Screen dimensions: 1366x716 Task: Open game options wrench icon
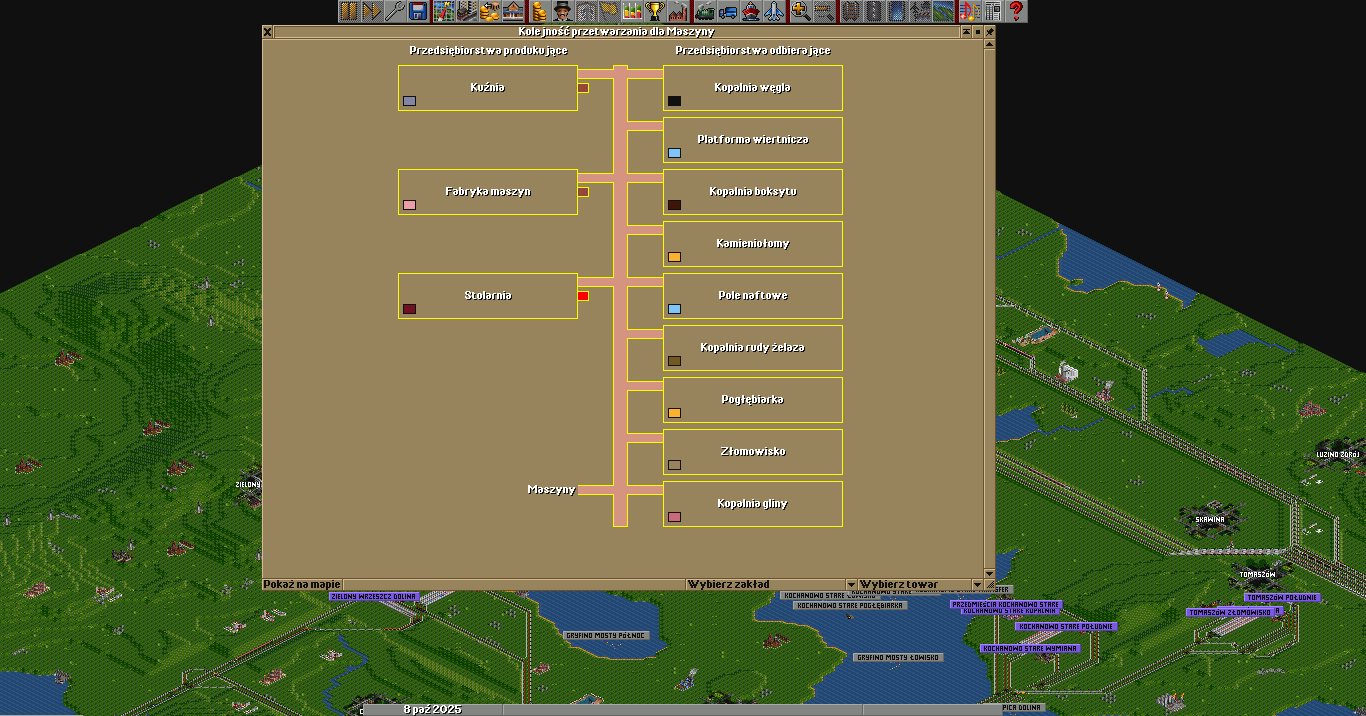[395, 11]
